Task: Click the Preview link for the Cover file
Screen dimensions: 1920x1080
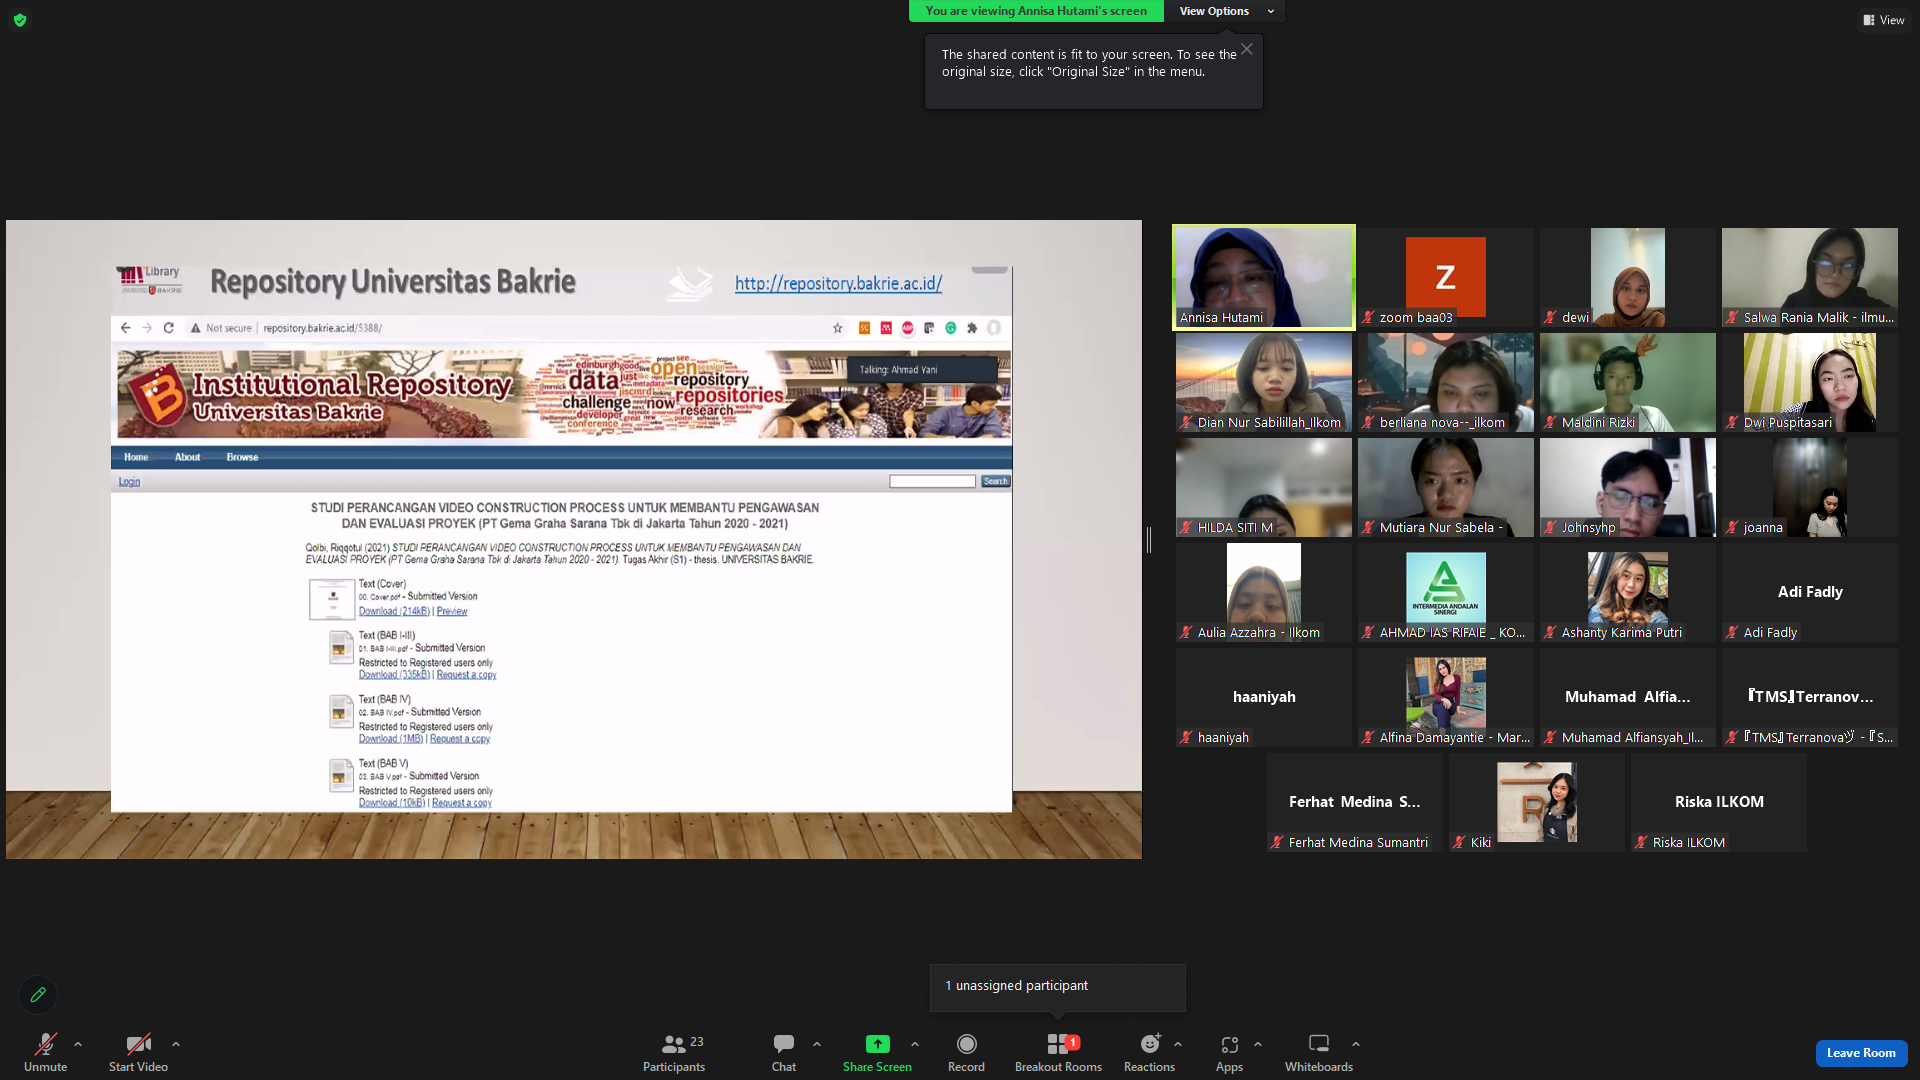Action: pos(452,611)
